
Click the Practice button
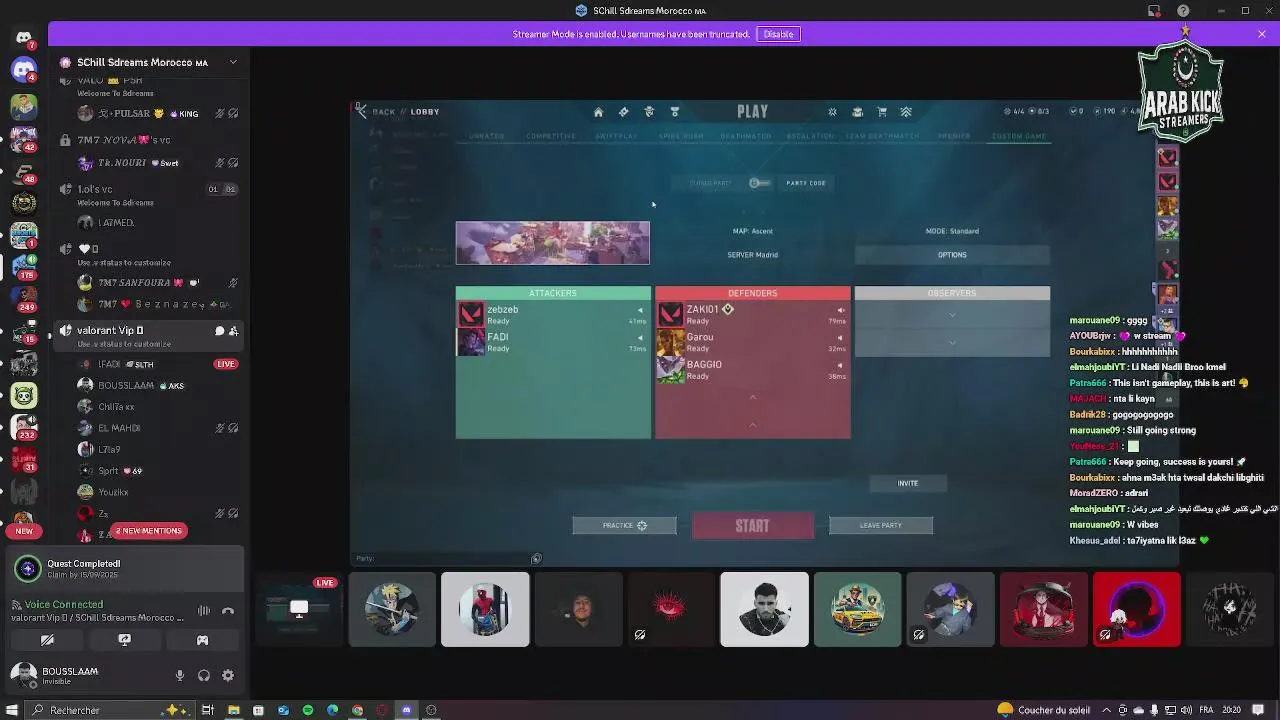(x=624, y=525)
